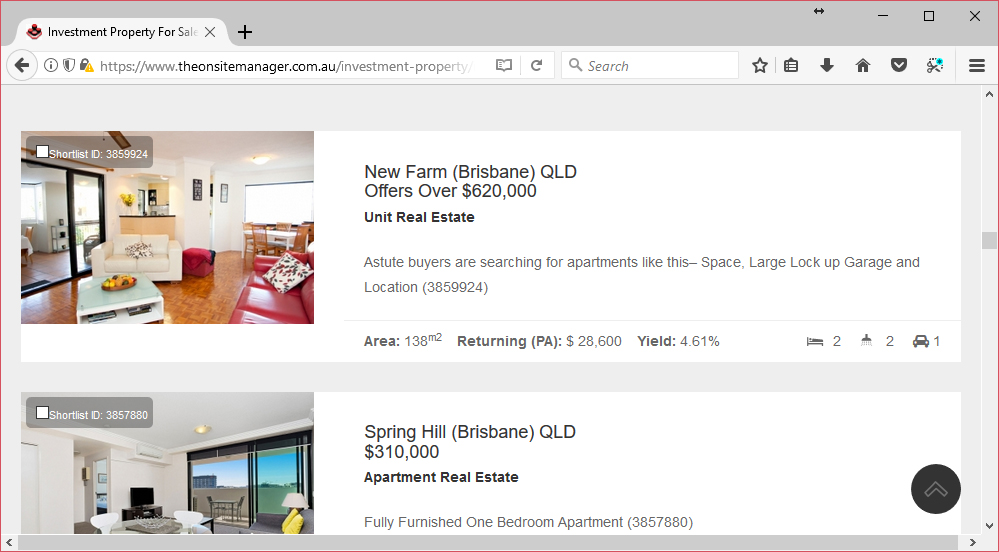Click 'Fully Furnished One Bedroom Apartment' description
The width and height of the screenshot is (999, 552).
click(x=528, y=522)
